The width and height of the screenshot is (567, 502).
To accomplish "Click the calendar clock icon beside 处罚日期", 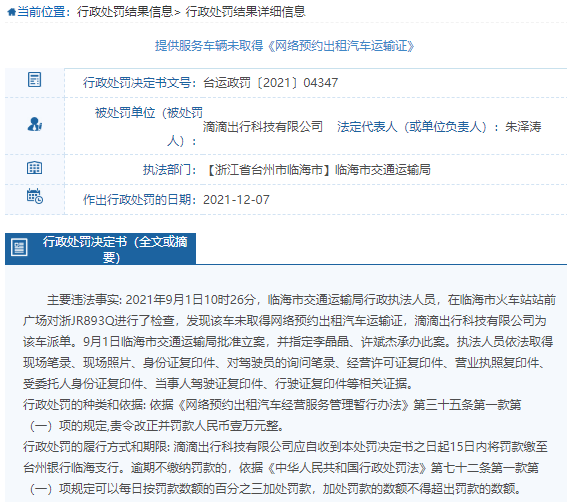I will pos(35,196).
